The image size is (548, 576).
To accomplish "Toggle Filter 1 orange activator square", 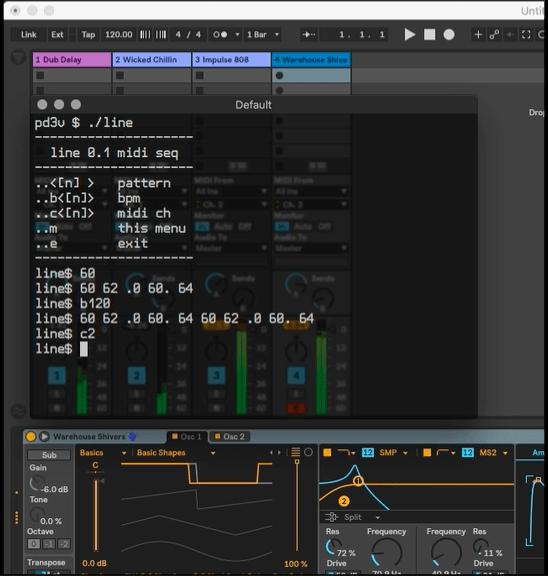I will tap(327, 453).
